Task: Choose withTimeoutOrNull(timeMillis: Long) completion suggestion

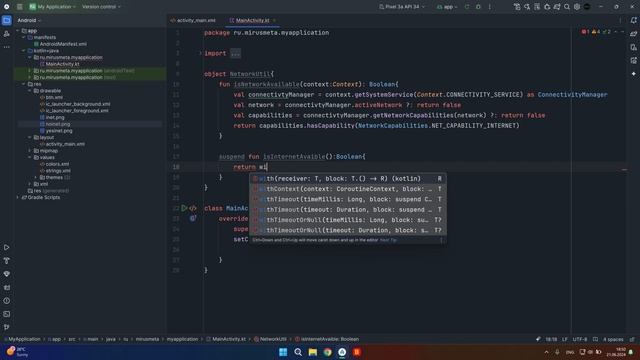Action: pyautogui.click(x=348, y=220)
